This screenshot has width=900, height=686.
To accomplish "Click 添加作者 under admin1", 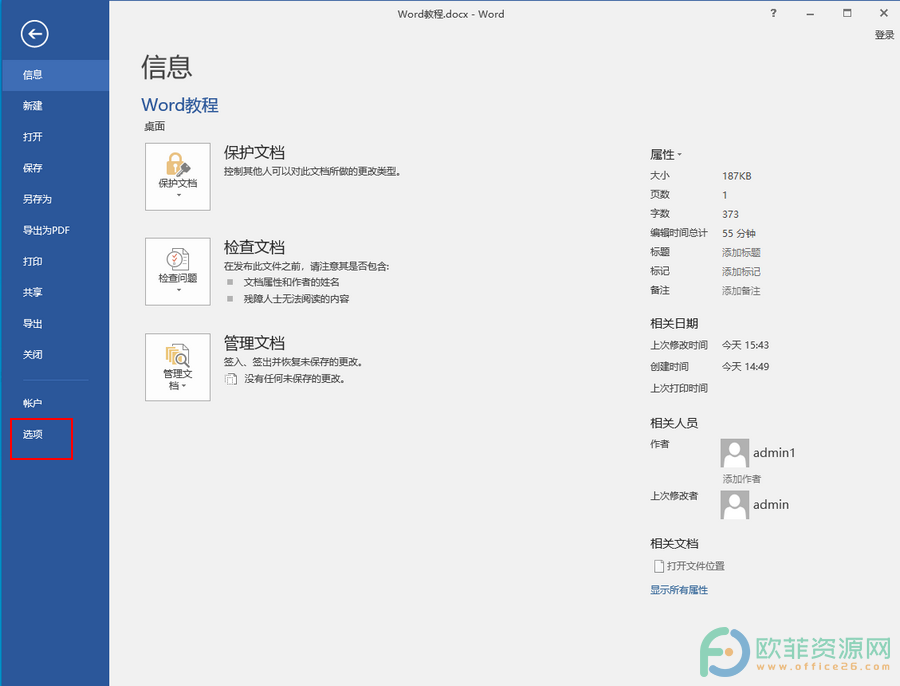I will [742, 479].
